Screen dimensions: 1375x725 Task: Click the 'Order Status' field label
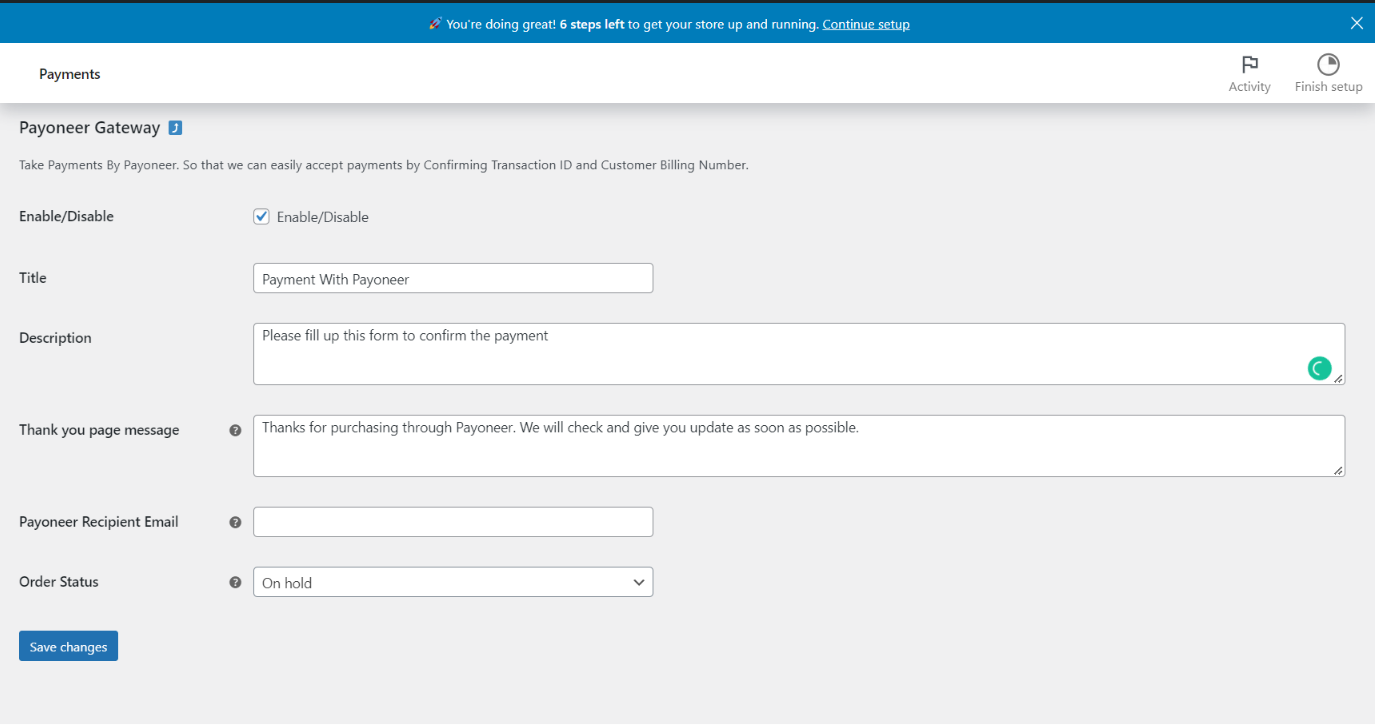click(59, 581)
